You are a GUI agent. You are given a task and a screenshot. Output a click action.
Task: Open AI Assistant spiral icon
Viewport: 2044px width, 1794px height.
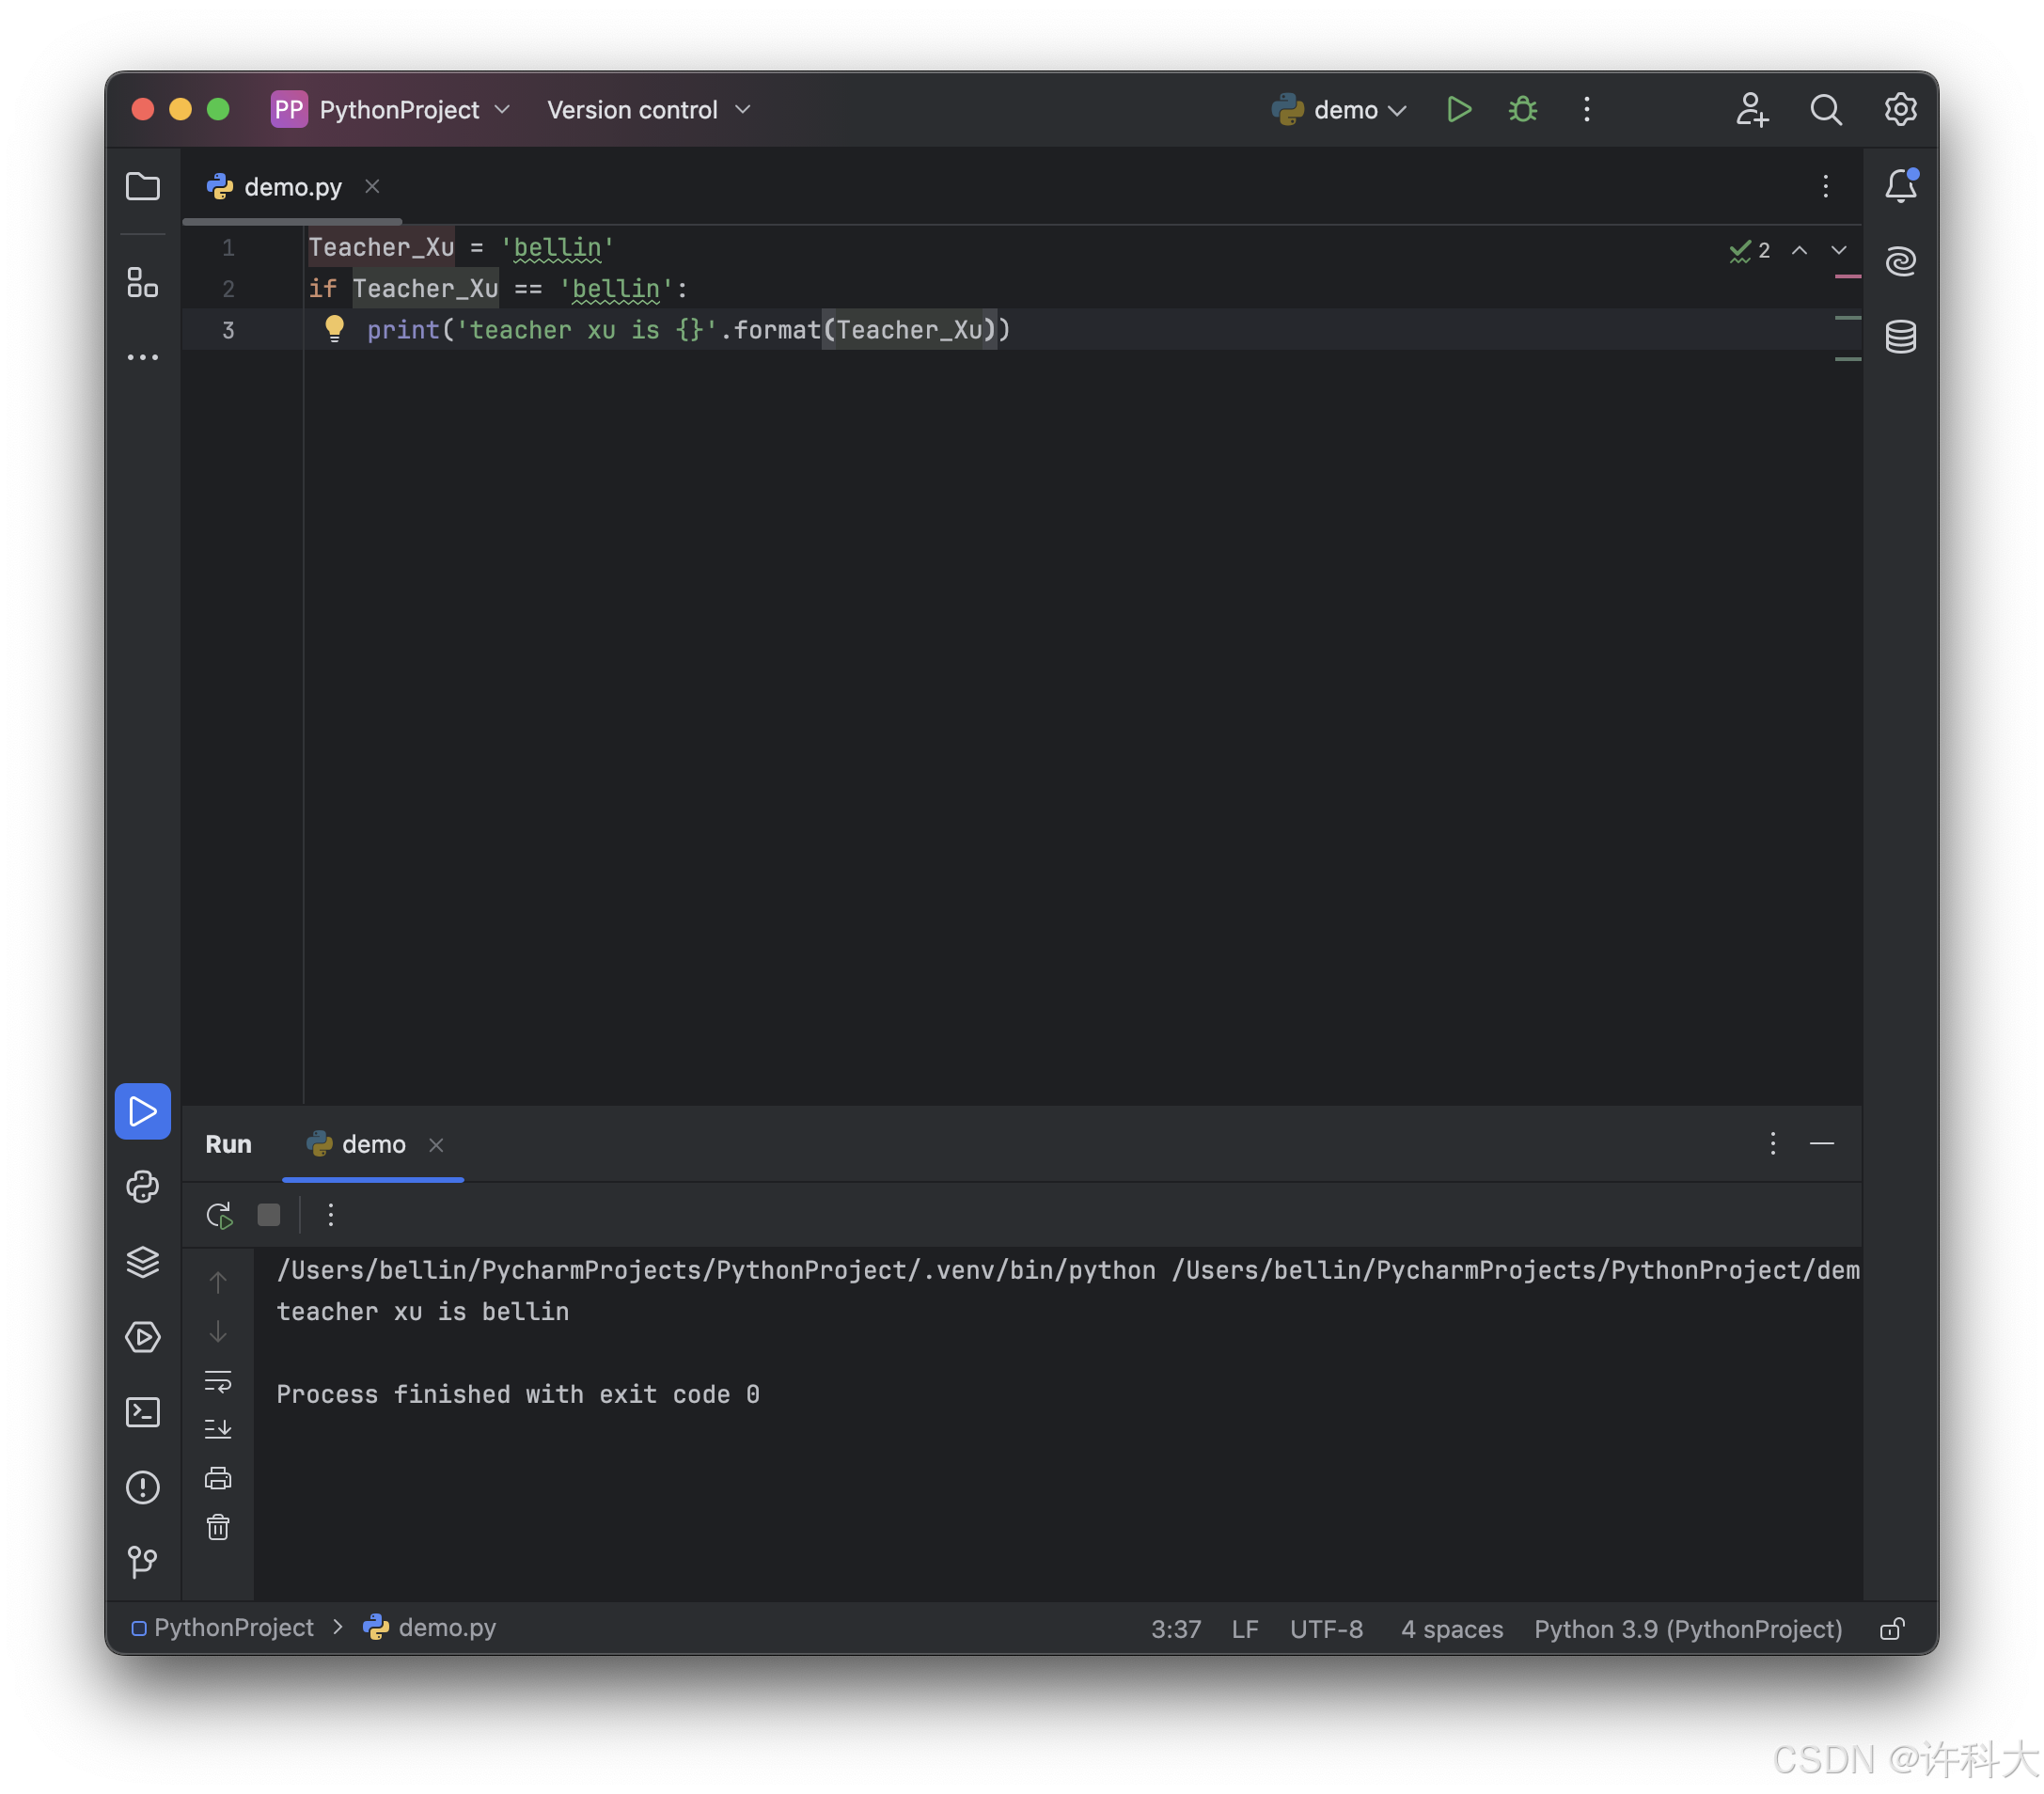click(1901, 261)
